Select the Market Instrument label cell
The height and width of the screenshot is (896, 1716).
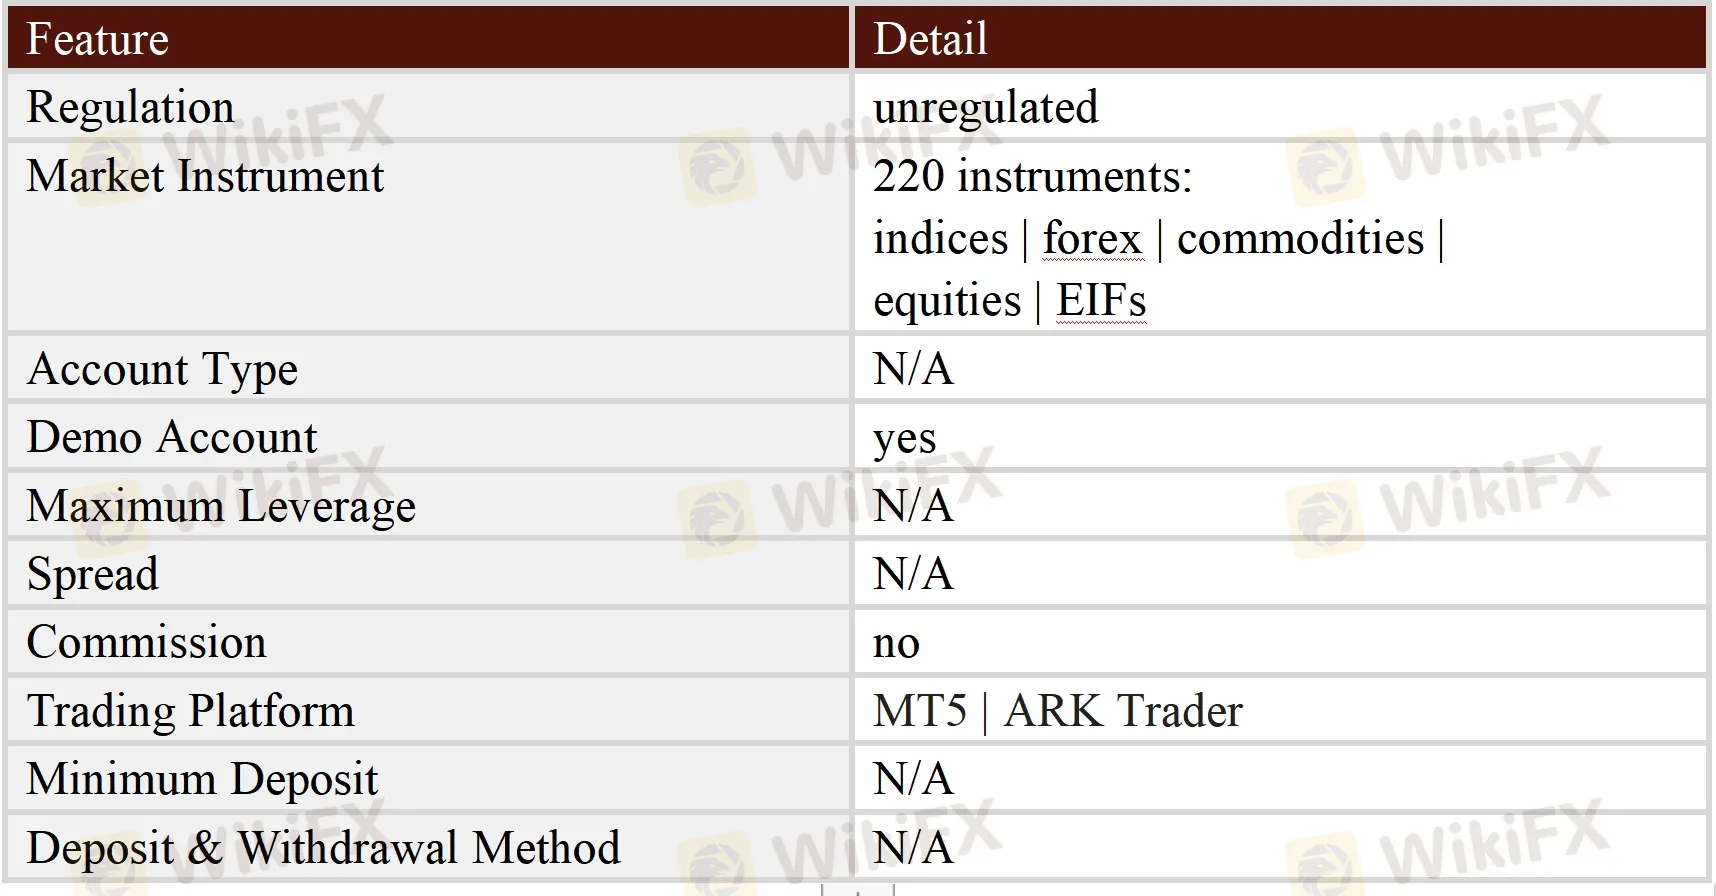click(205, 176)
